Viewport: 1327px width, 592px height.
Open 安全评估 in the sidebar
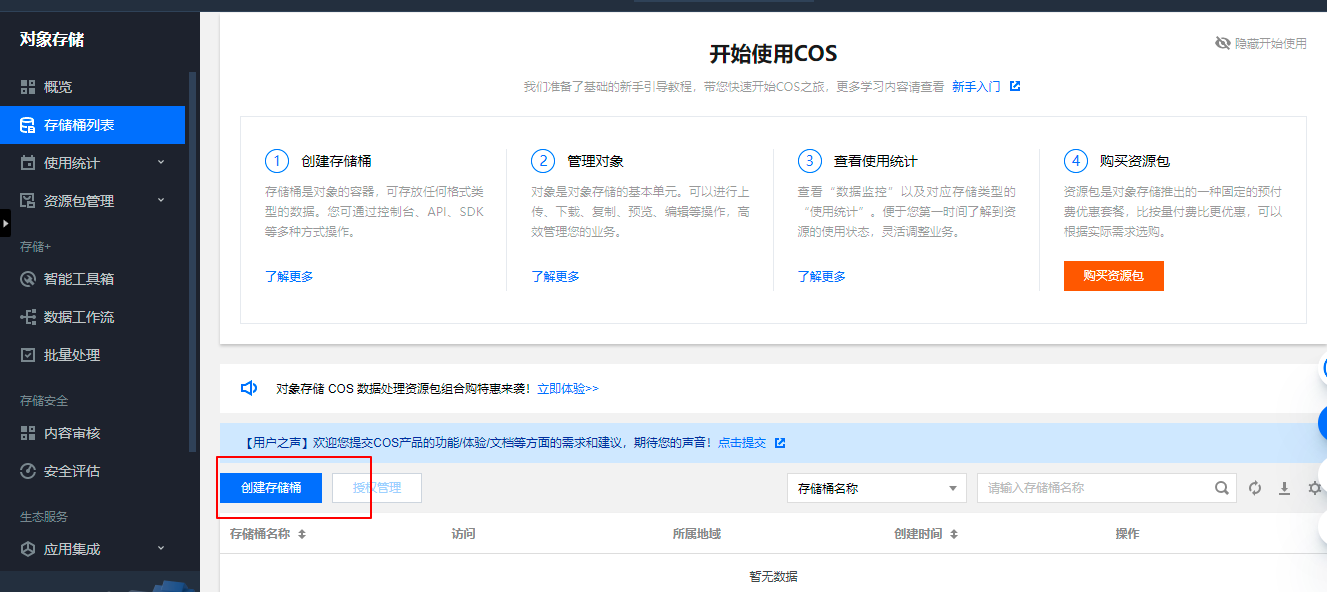click(x=72, y=471)
